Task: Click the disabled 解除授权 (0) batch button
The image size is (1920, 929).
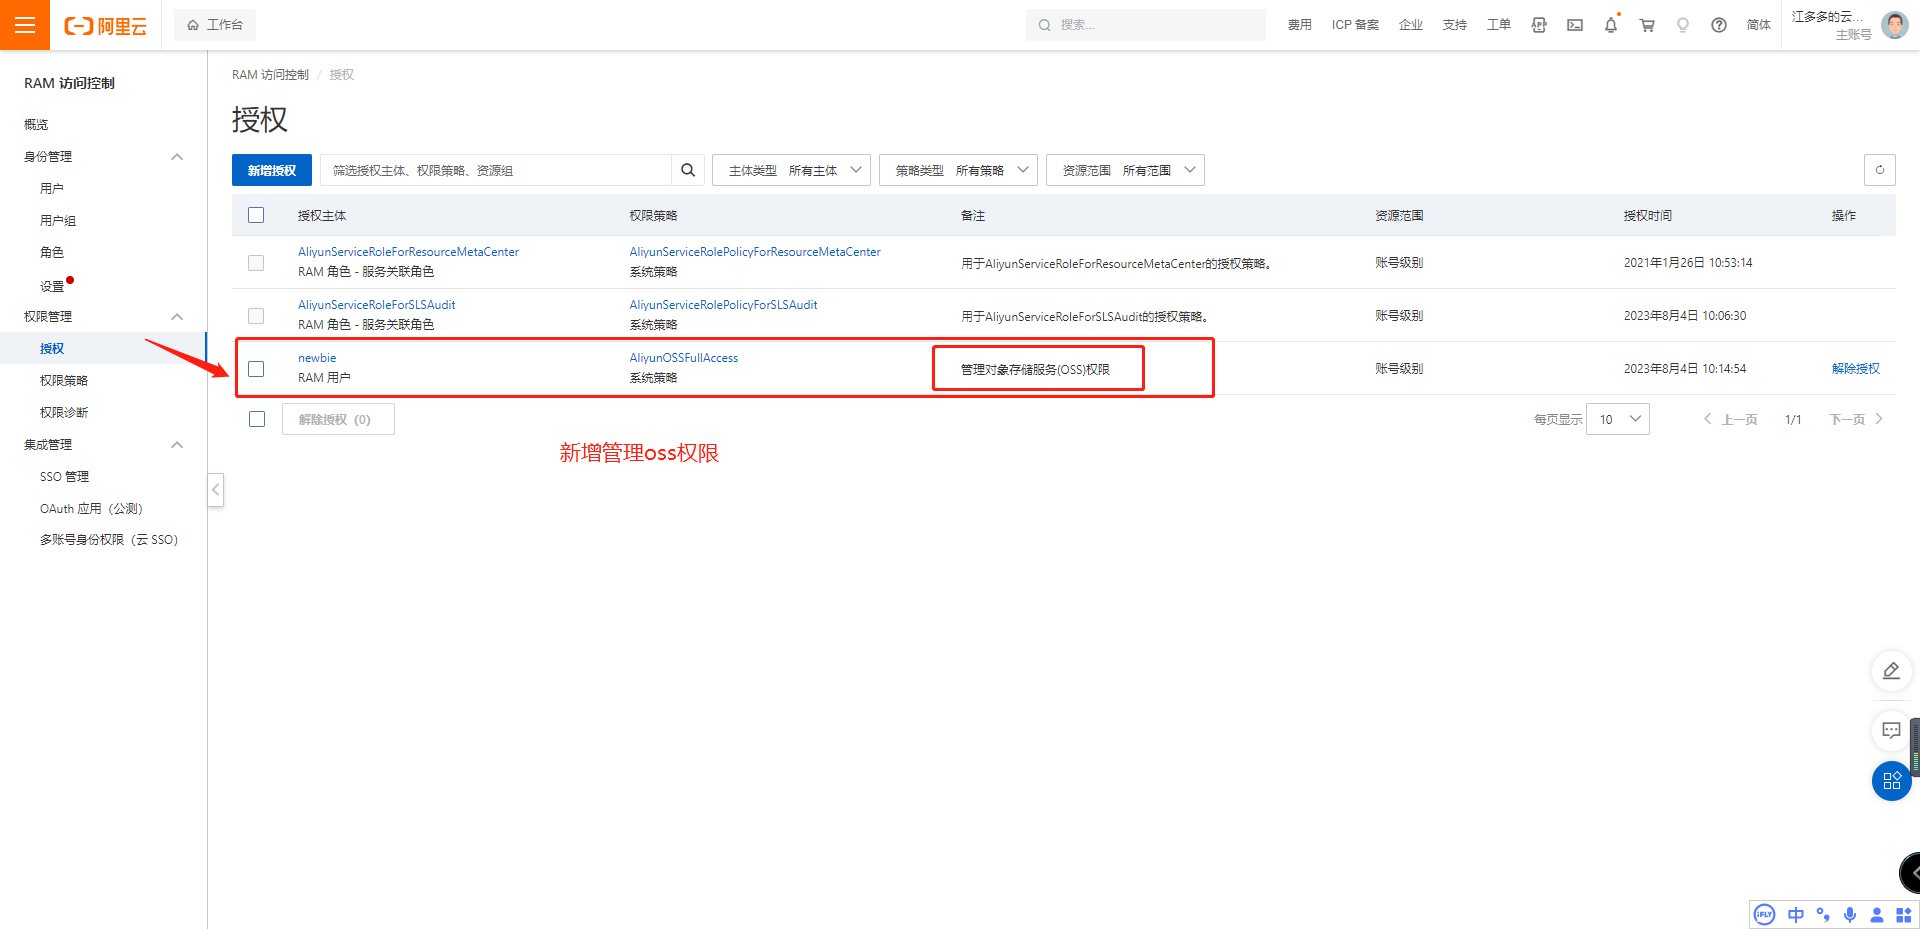Action: [x=338, y=419]
